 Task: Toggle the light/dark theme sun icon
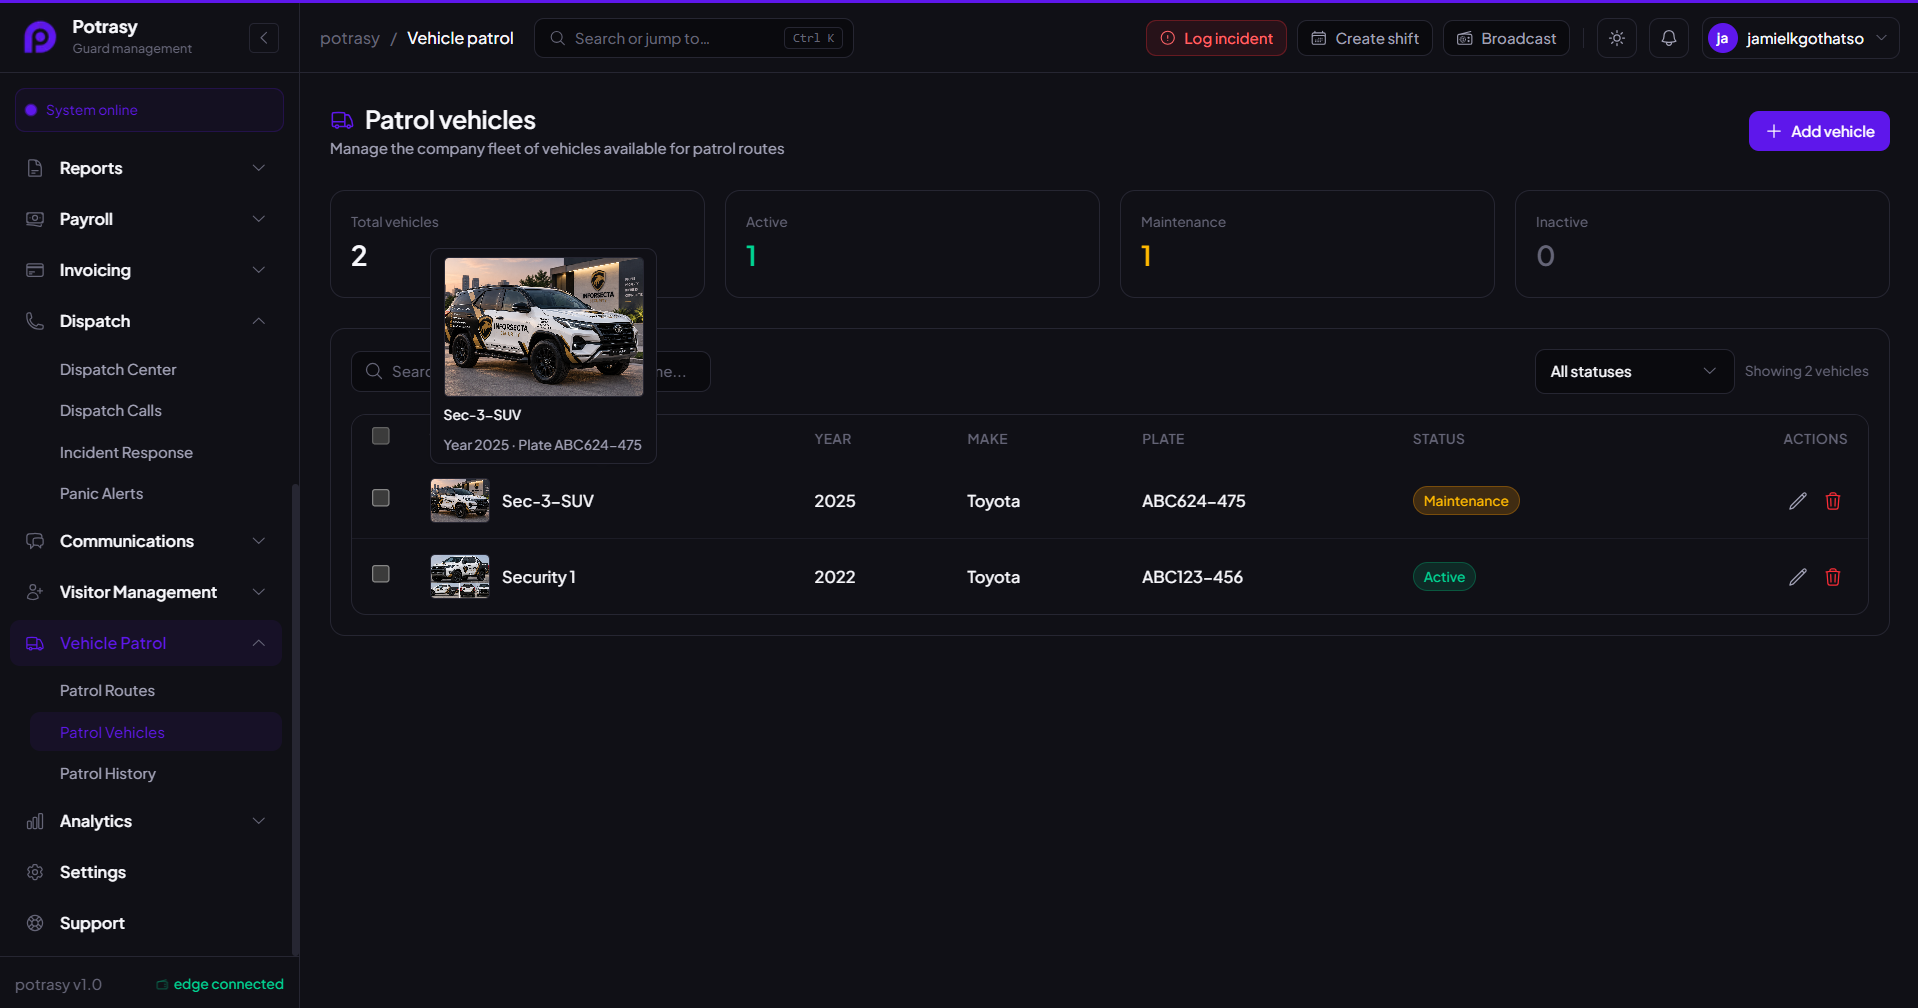pos(1617,38)
